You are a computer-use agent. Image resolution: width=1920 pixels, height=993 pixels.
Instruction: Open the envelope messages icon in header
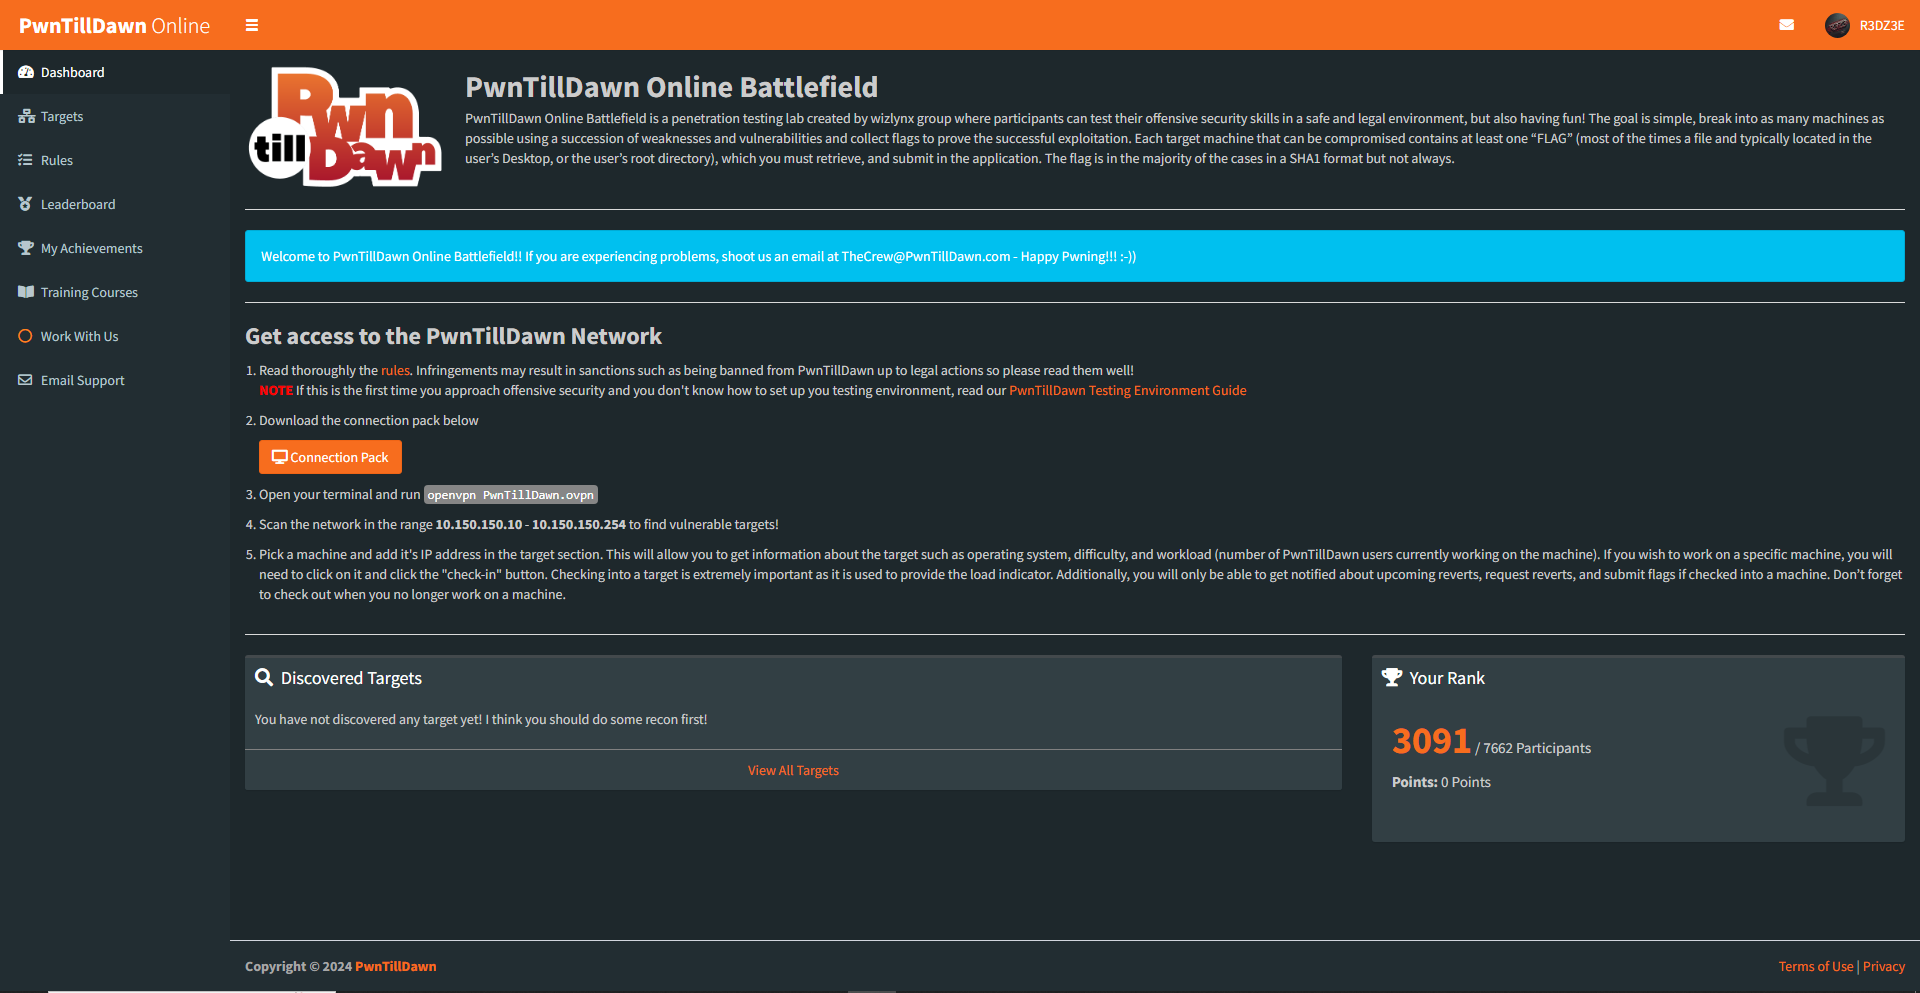(x=1786, y=25)
